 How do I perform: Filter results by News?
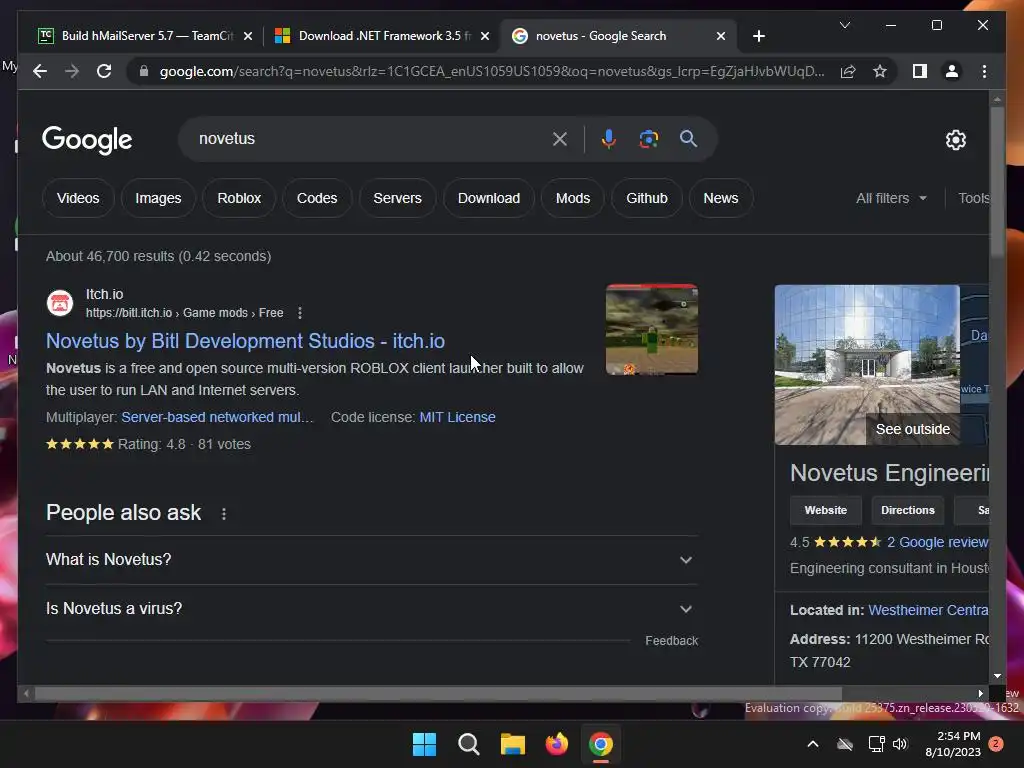coord(720,198)
